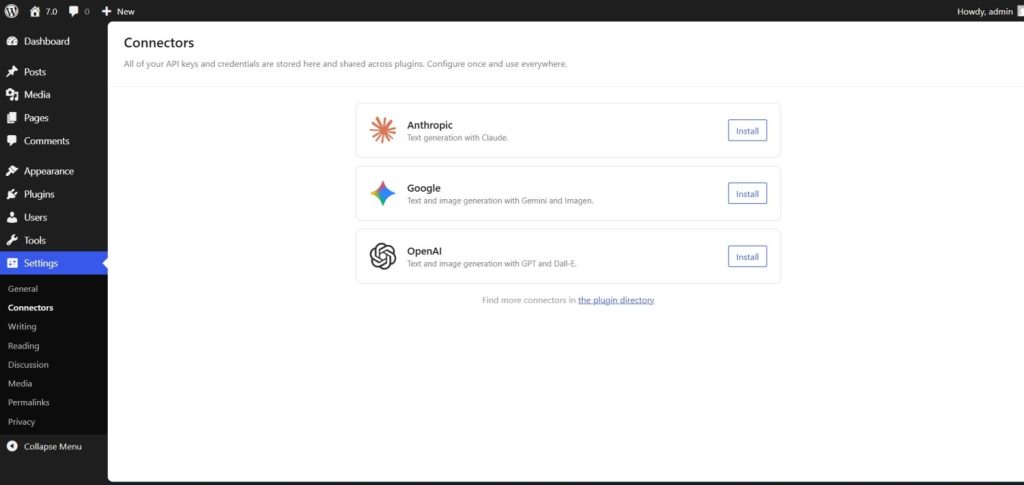1024x485 pixels.
Task: Visit site via home icon 7.0
Action: (x=43, y=11)
